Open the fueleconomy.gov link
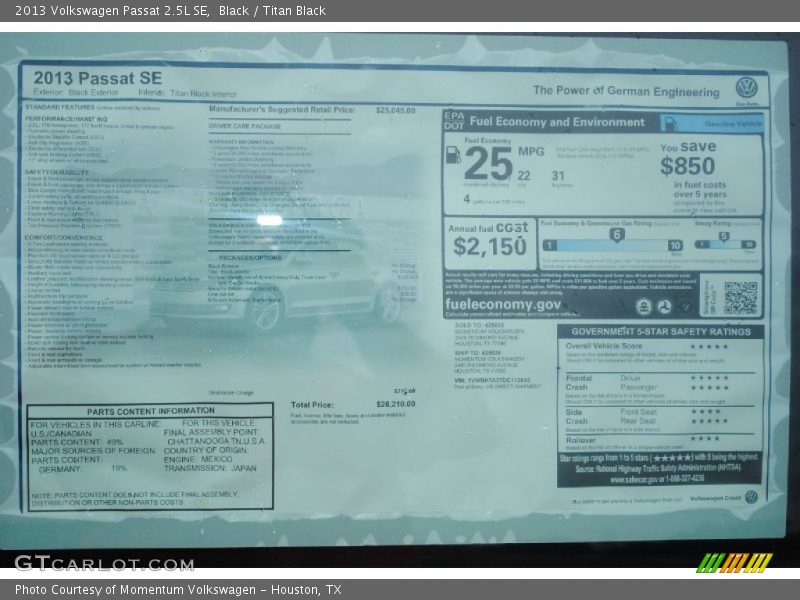Viewport: 800px width, 600px height. 503,305
